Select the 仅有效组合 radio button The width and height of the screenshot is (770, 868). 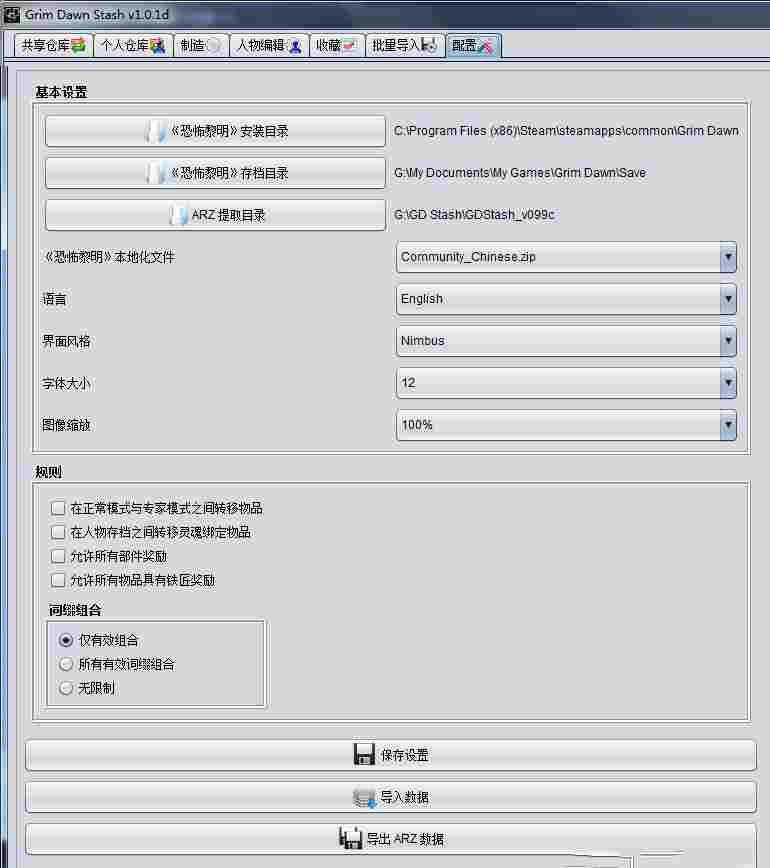66,640
